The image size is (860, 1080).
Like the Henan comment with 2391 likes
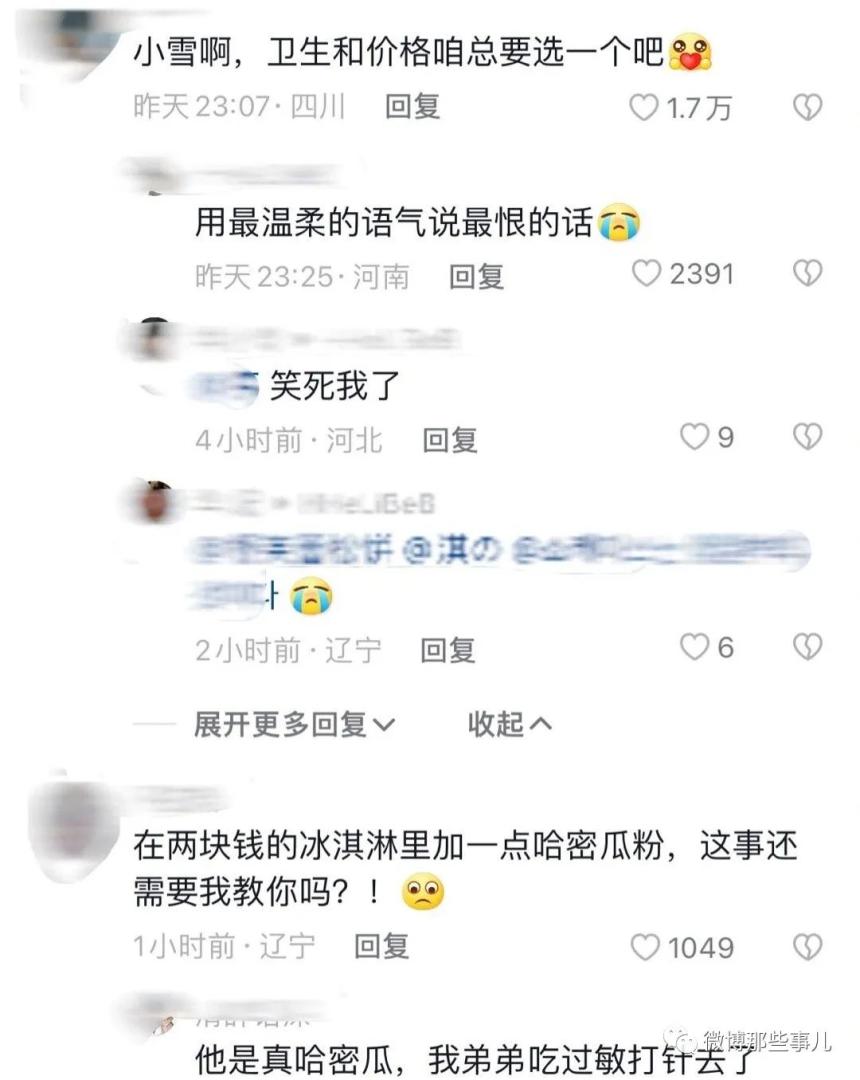click(647, 273)
